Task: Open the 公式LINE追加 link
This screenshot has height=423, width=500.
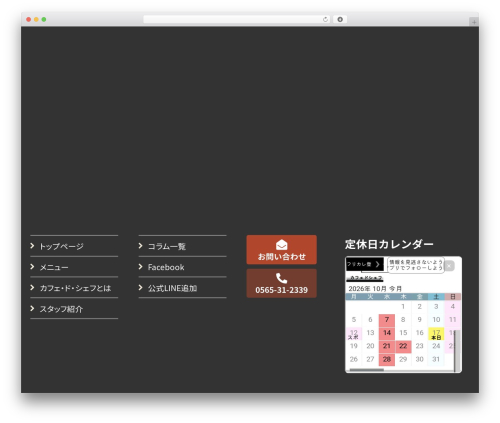Action: pyautogui.click(x=172, y=288)
